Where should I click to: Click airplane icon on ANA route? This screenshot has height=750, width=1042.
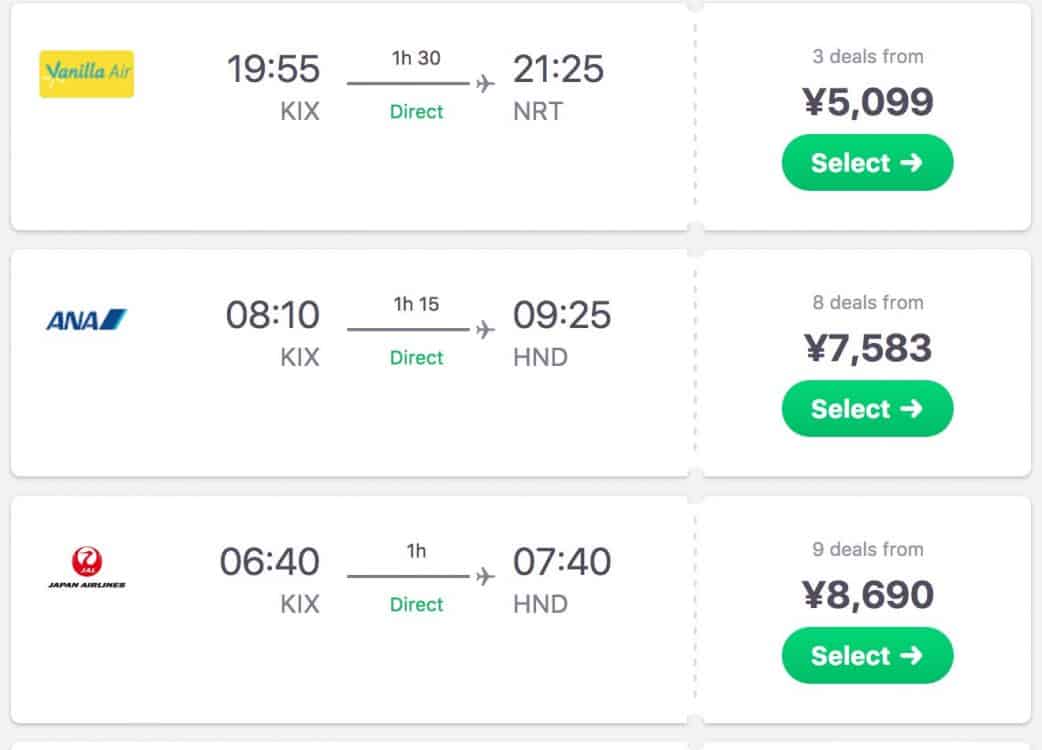(485, 329)
